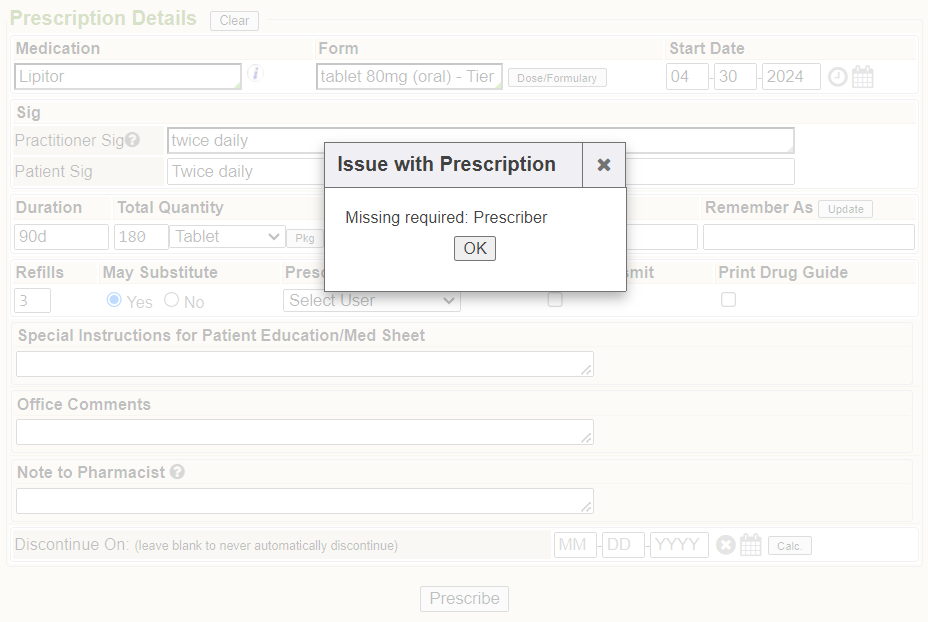Click the Dose/Formulary button
The width and height of the screenshot is (928, 622).
[557, 78]
